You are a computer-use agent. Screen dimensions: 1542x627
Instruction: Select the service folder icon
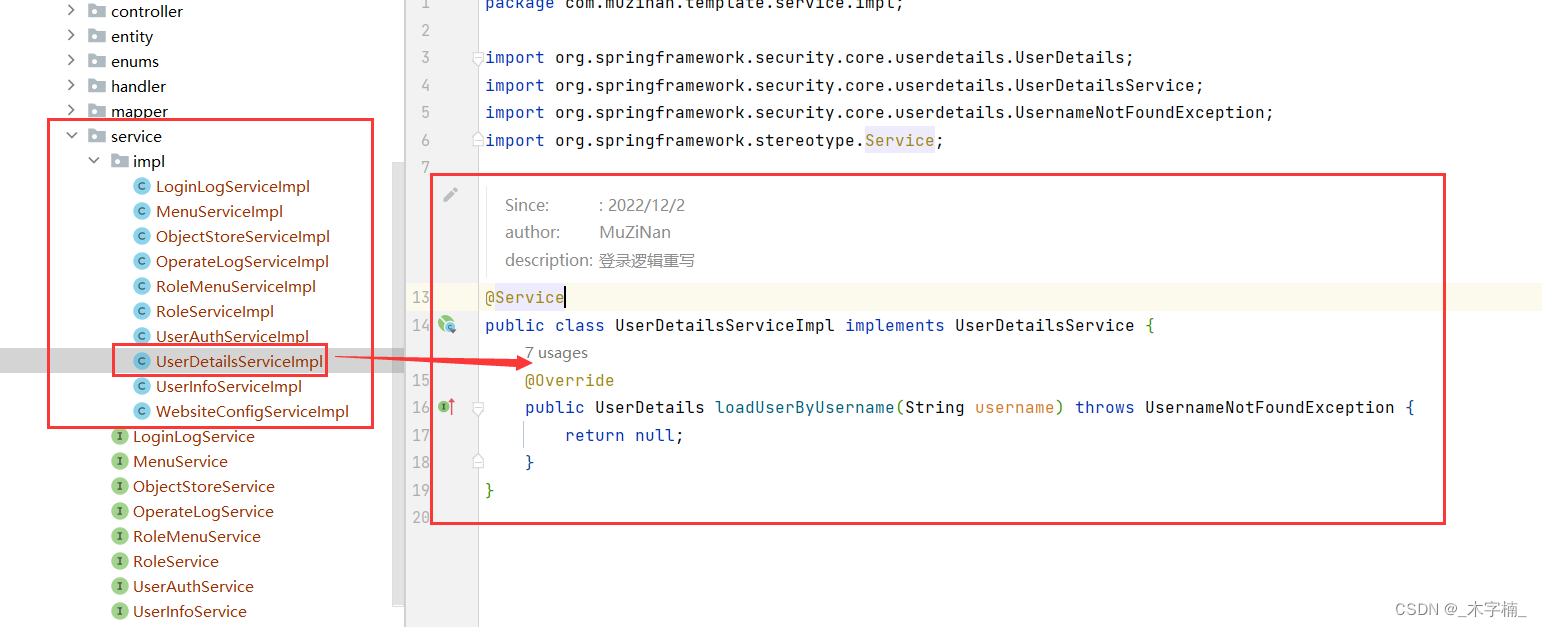pos(97,136)
